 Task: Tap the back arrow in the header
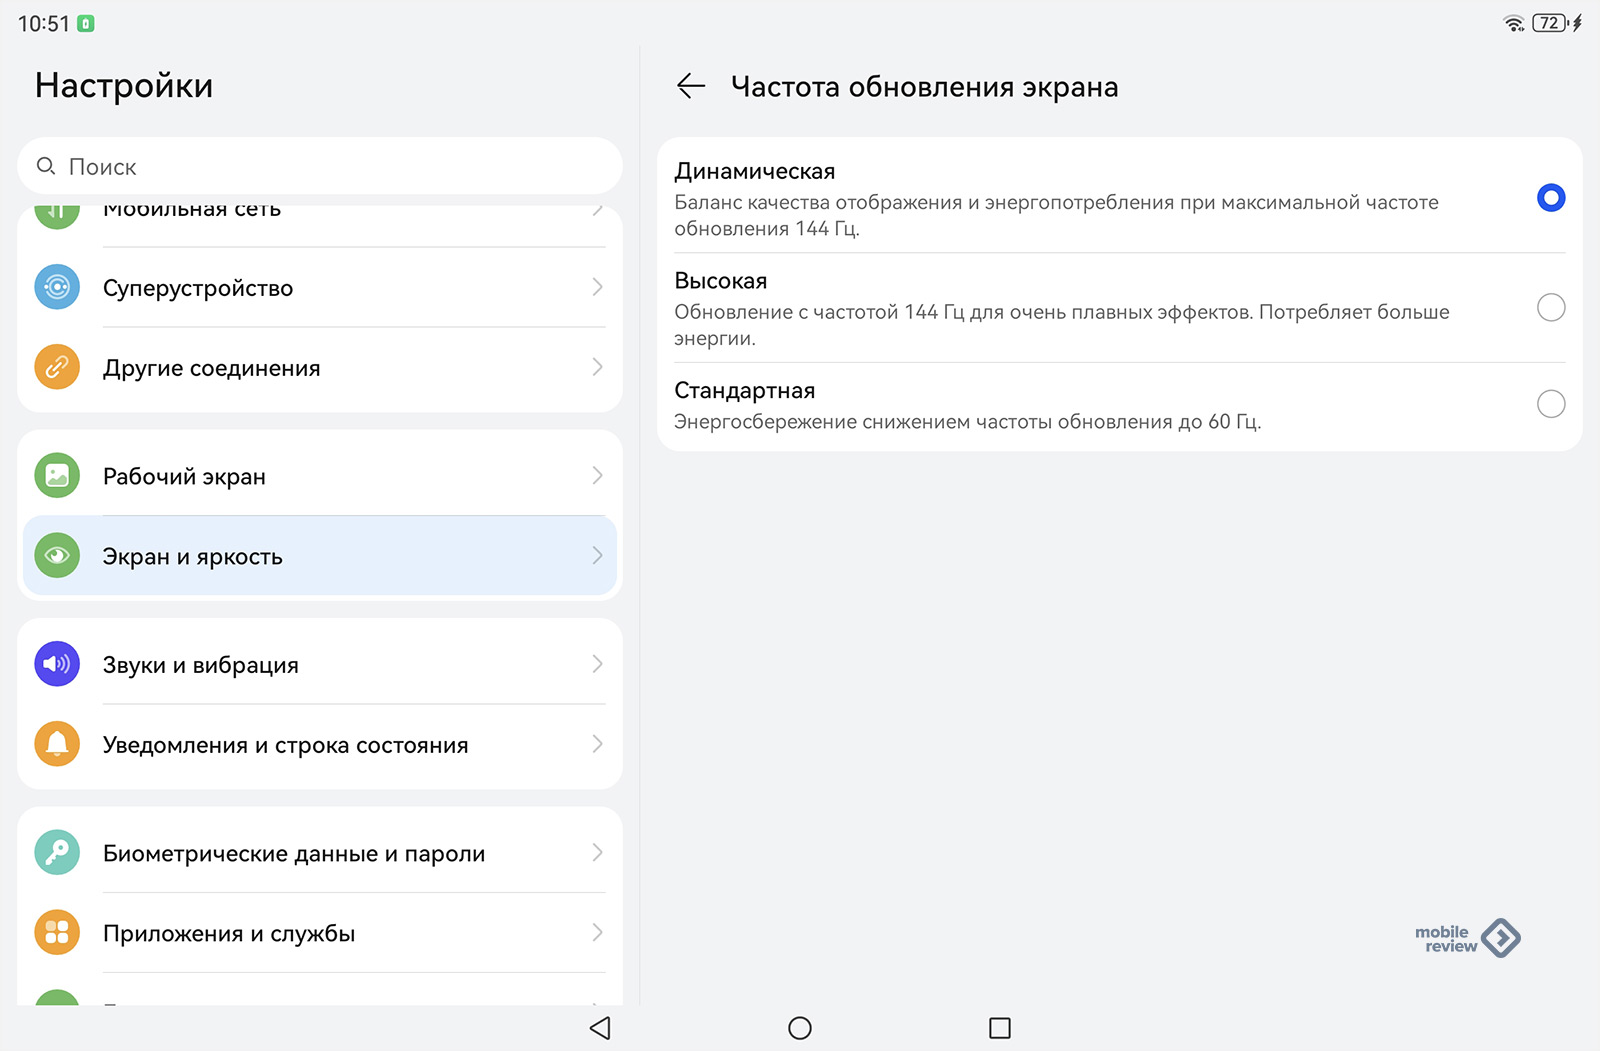point(691,87)
